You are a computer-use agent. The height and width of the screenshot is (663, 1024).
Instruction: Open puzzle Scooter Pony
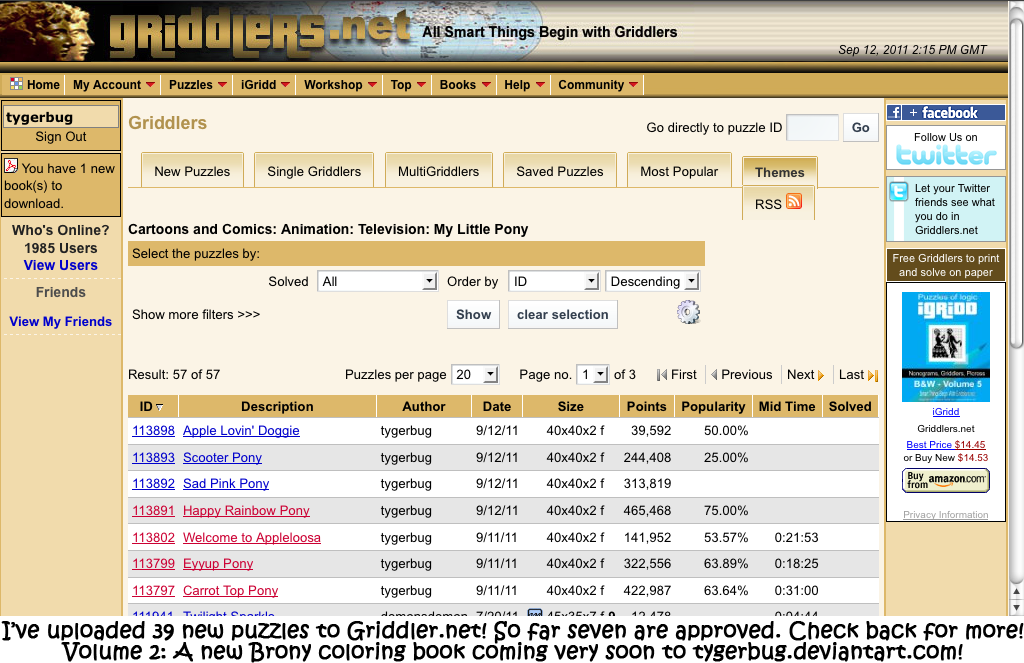[222, 457]
